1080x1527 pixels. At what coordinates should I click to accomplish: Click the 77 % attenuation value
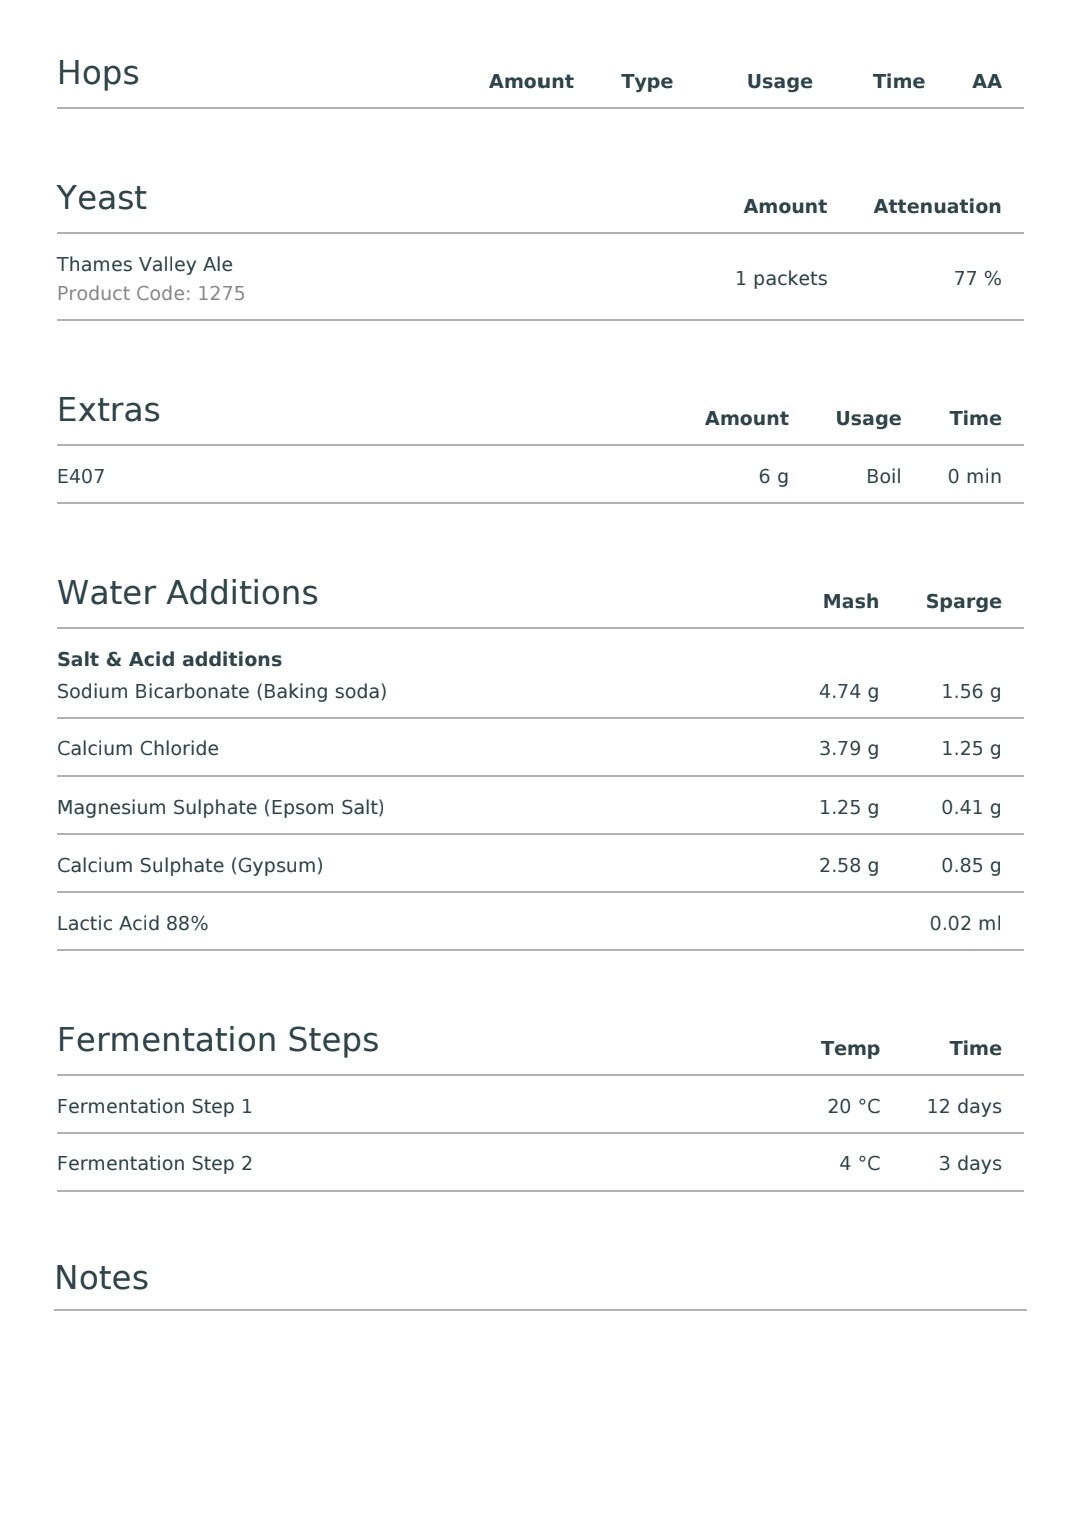pyautogui.click(x=977, y=279)
